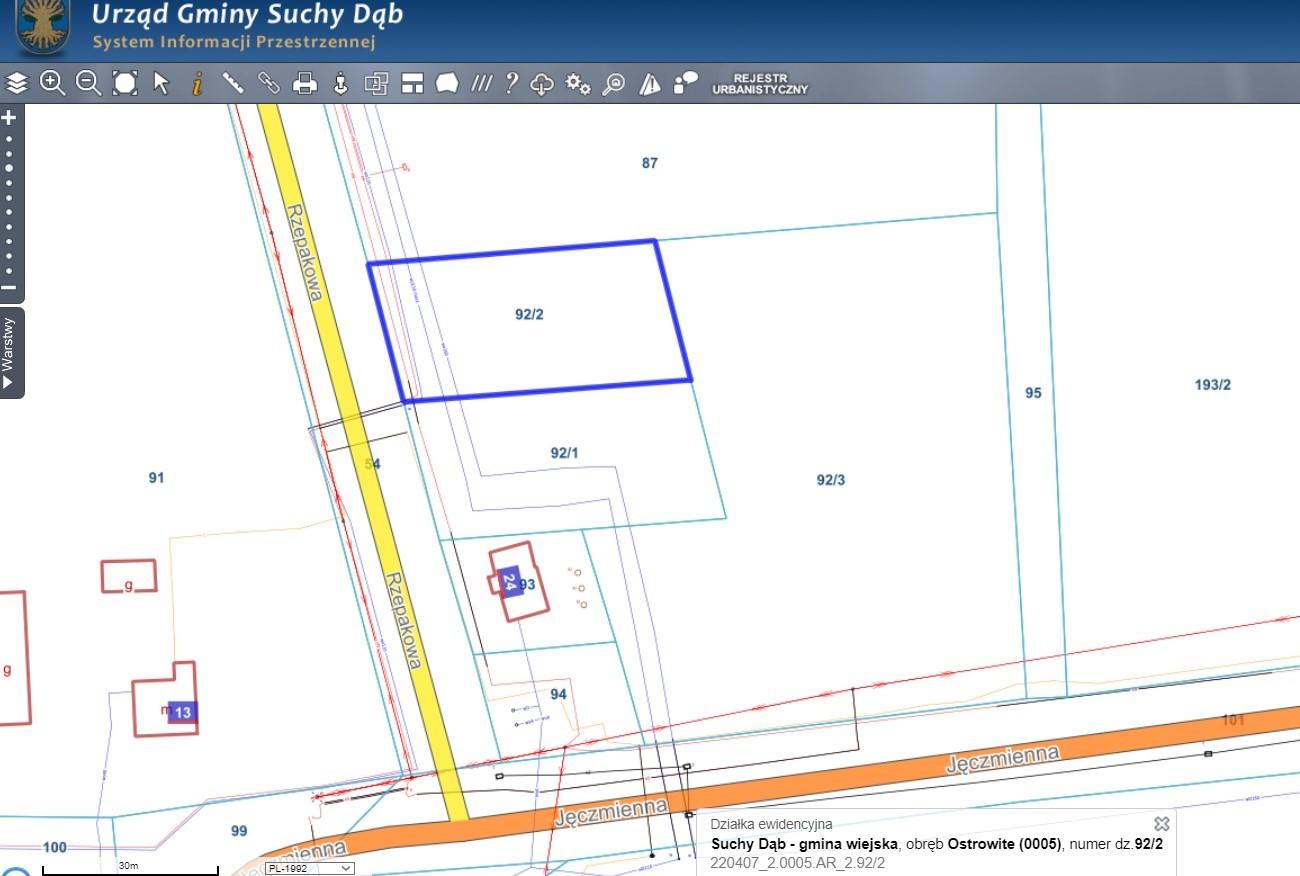Click the parcel label 92/1 on map
The image size is (1300, 876).
tap(565, 453)
